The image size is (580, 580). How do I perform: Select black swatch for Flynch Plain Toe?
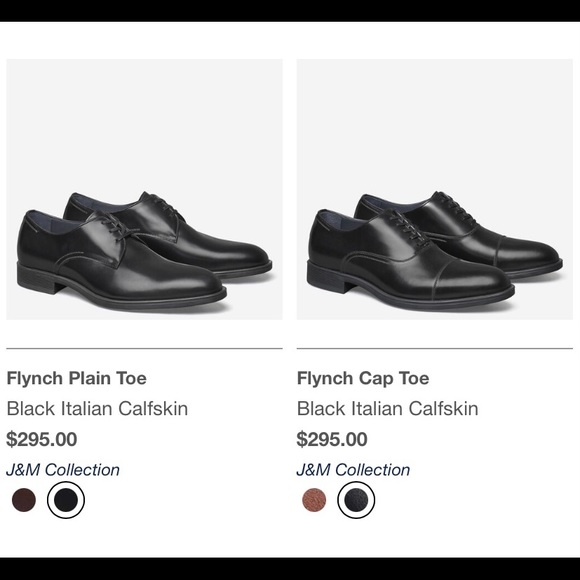click(x=66, y=500)
